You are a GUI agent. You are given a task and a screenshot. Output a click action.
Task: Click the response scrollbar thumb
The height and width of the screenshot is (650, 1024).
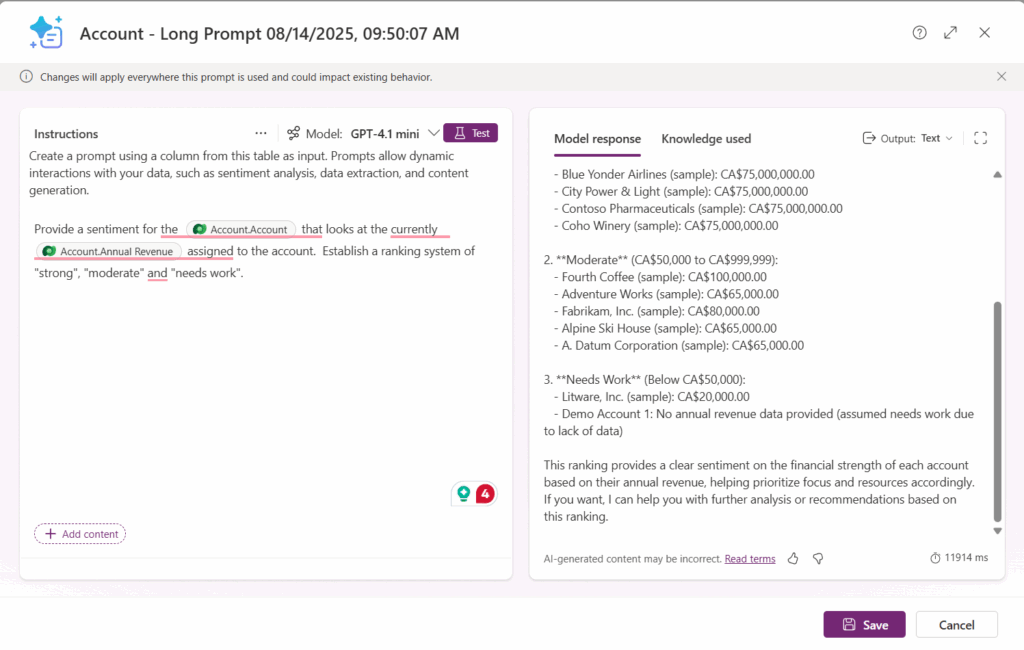[997, 412]
